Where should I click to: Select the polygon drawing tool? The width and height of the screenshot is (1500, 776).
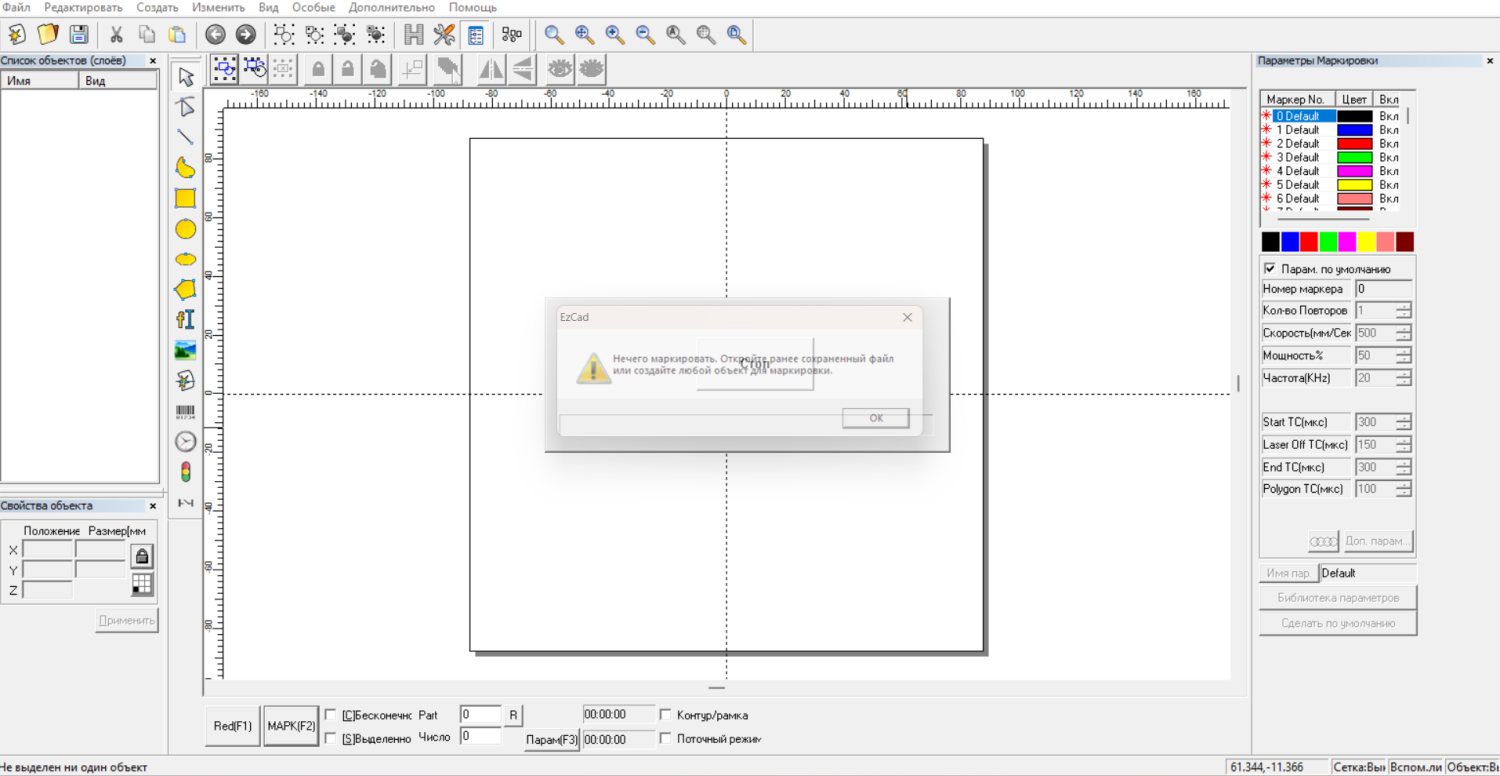click(x=185, y=290)
